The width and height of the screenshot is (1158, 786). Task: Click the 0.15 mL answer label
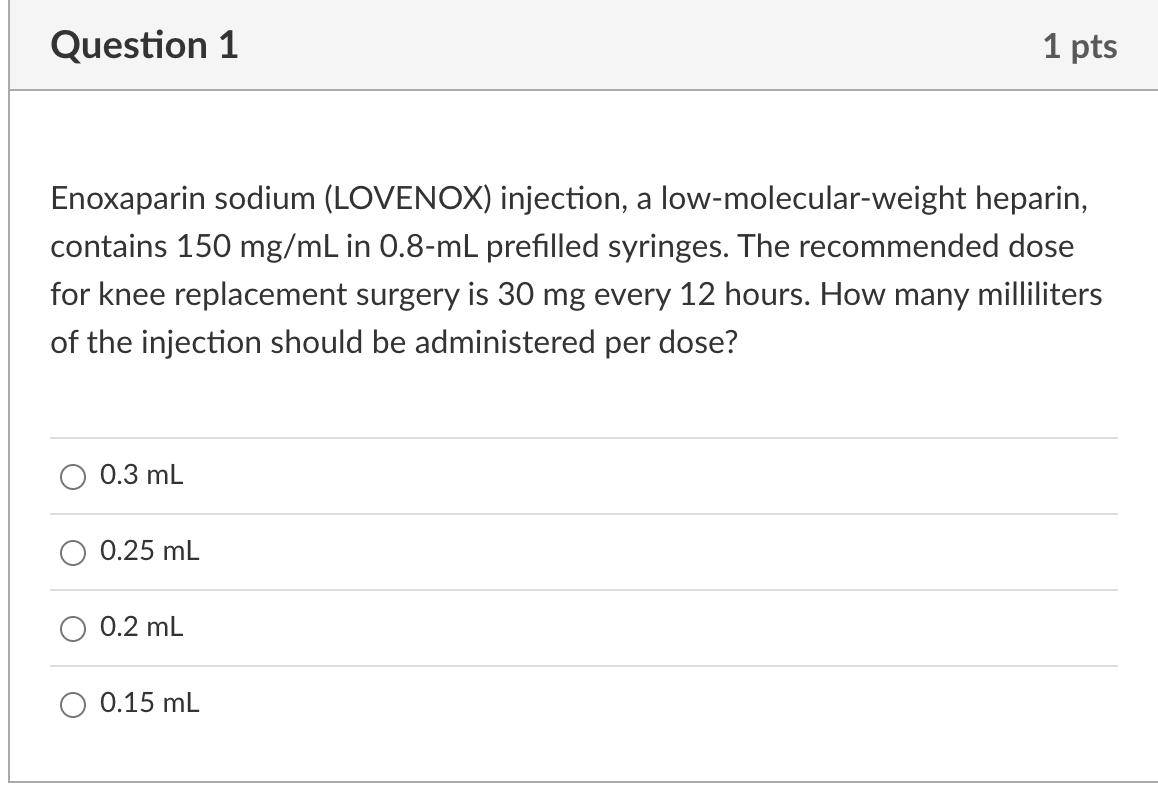(x=148, y=704)
